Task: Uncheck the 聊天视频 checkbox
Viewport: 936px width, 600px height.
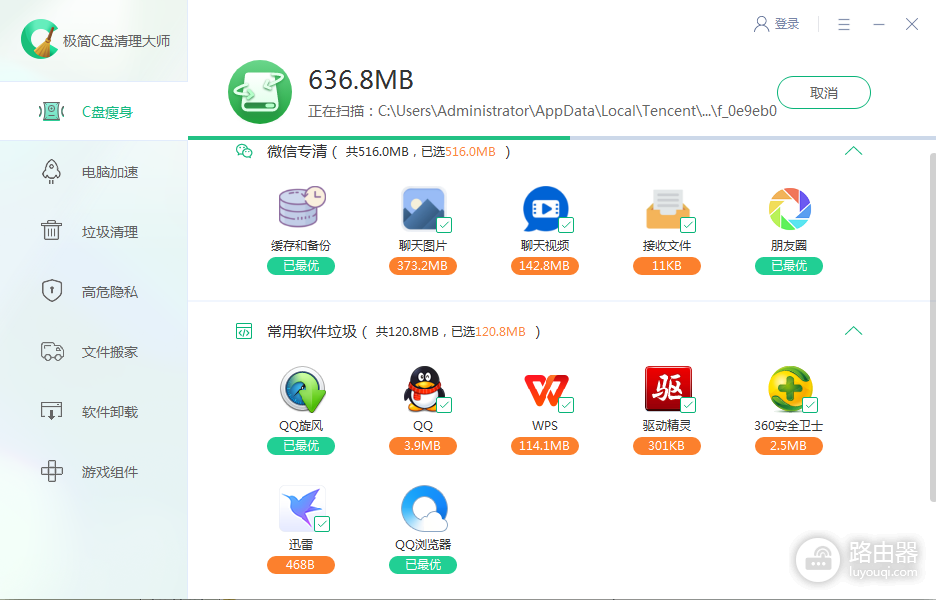Action: point(566,225)
